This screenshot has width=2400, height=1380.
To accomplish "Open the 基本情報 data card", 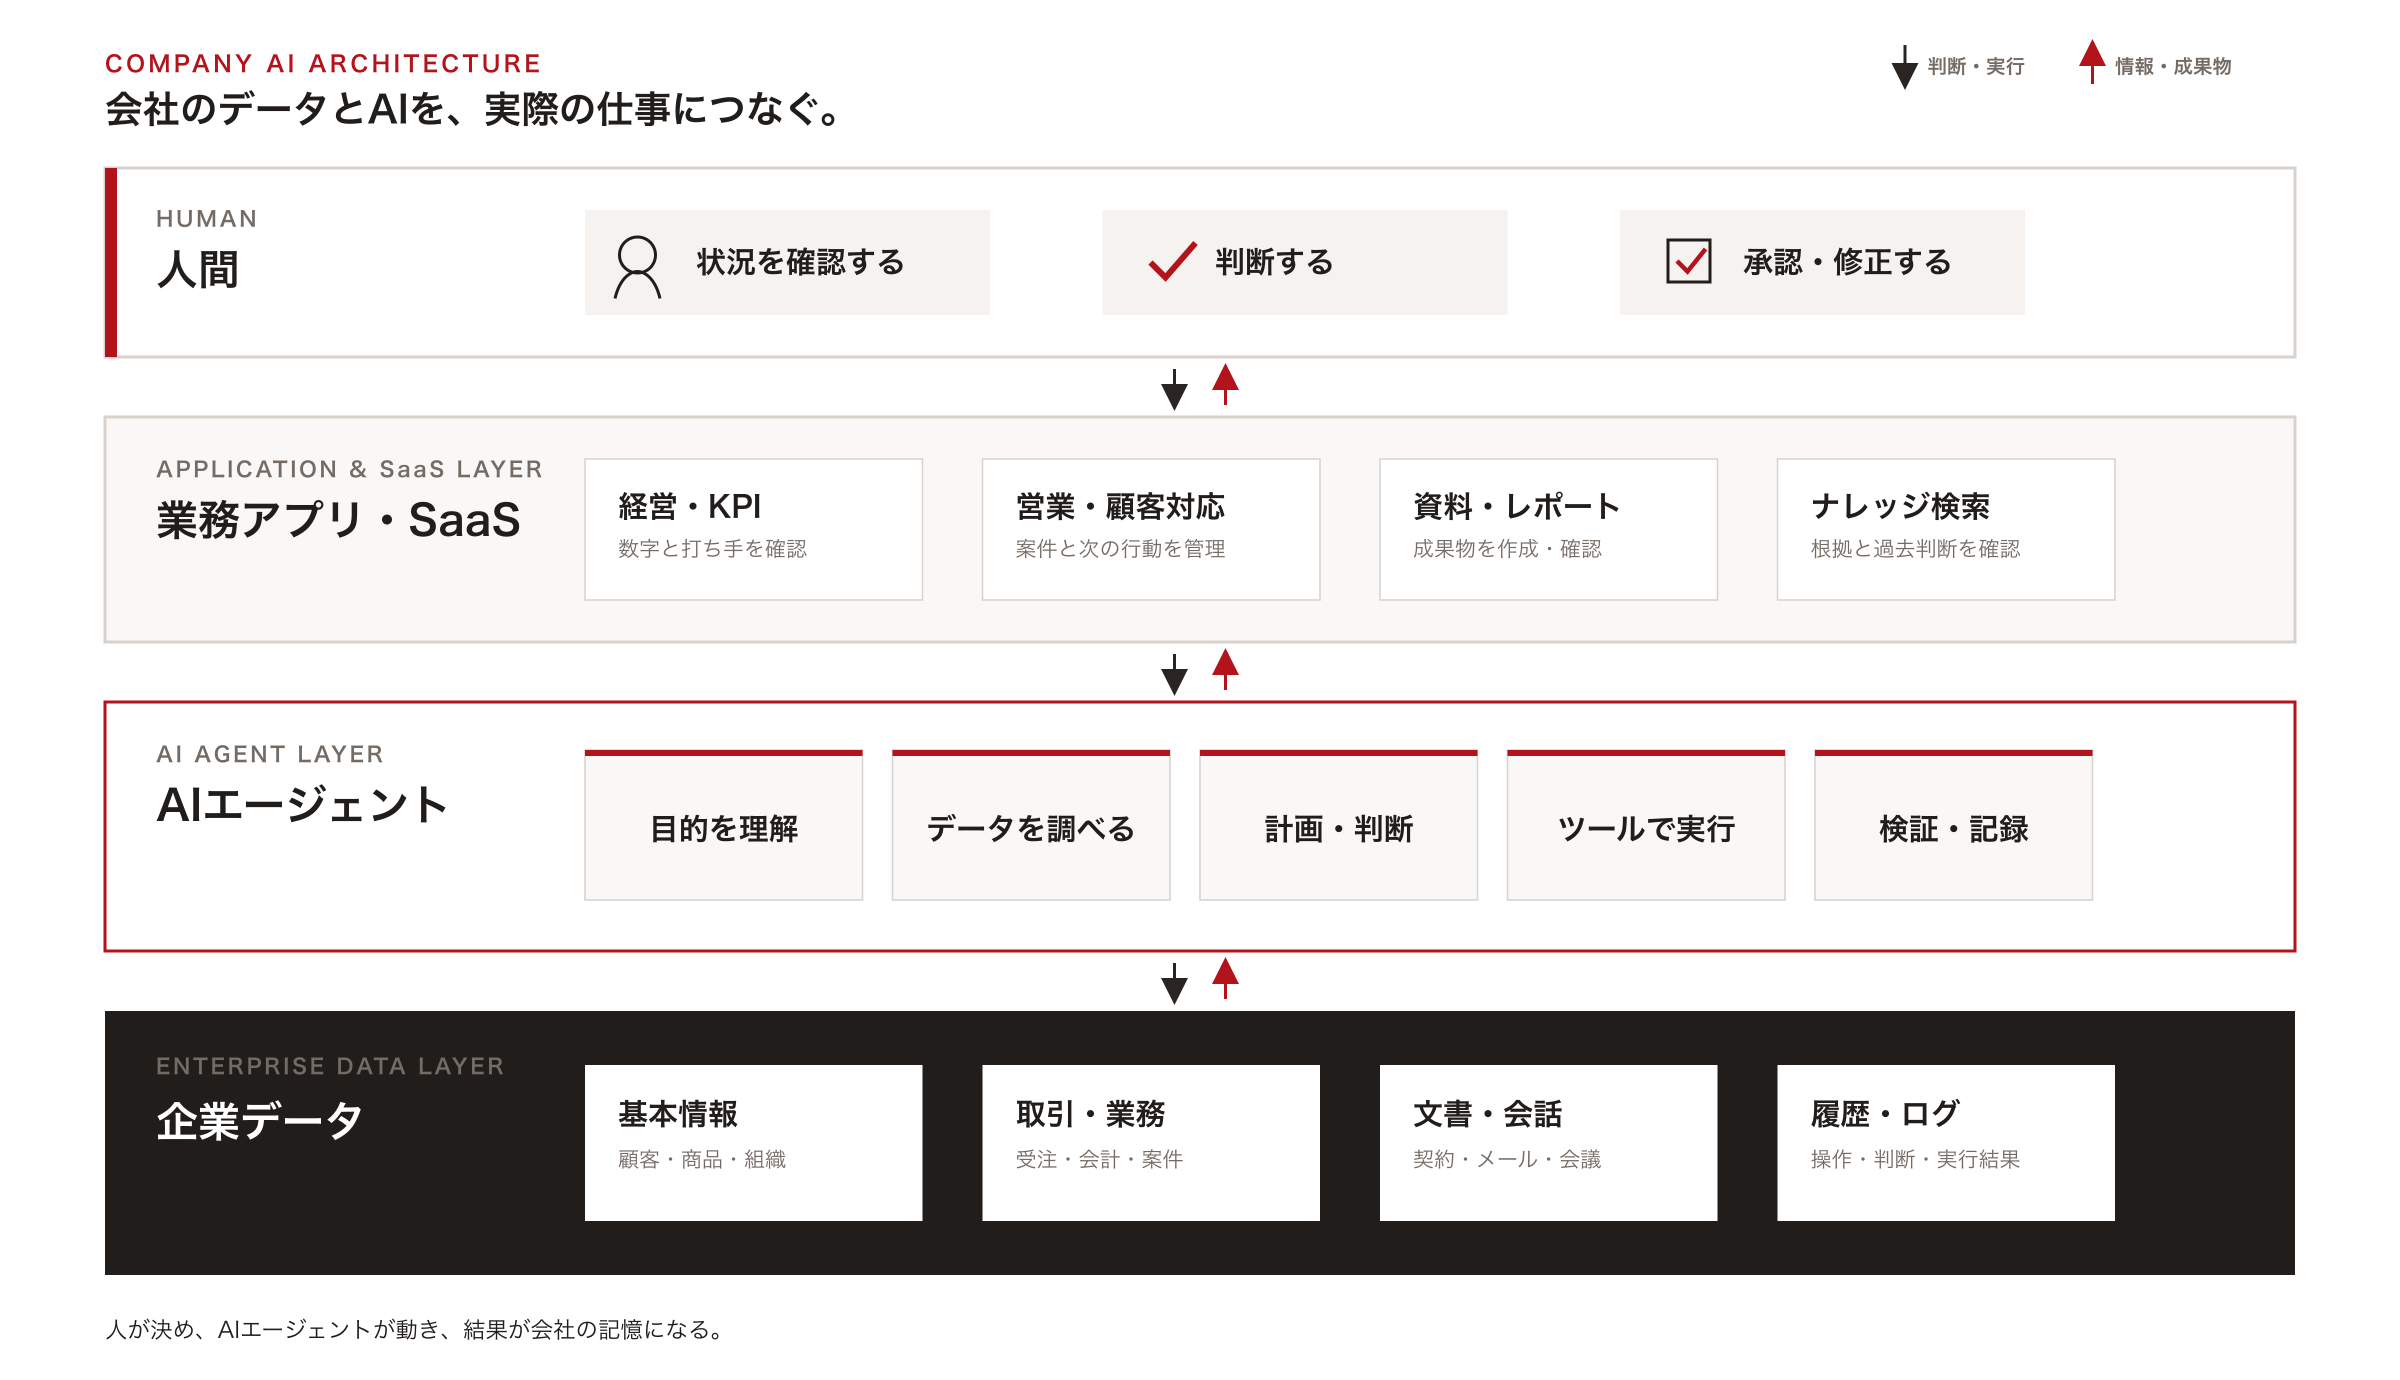I will 753,1142.
